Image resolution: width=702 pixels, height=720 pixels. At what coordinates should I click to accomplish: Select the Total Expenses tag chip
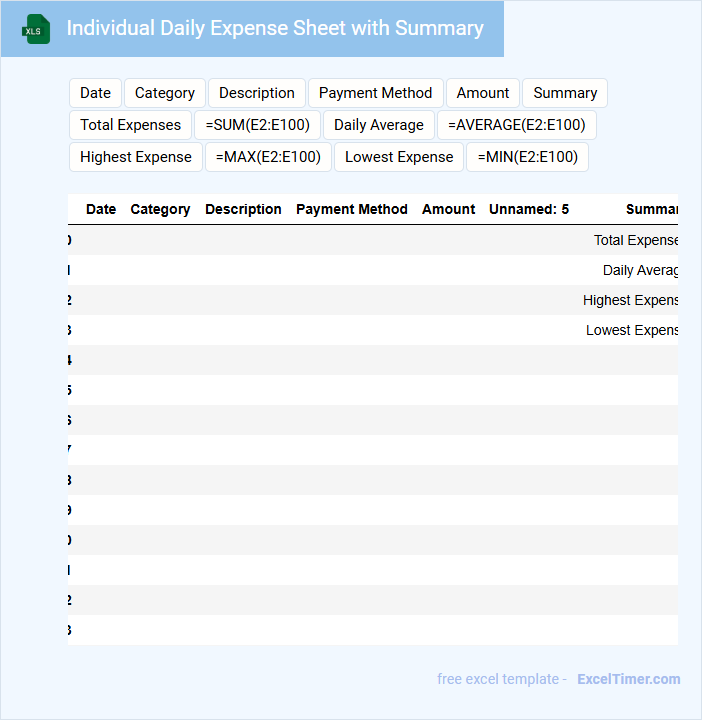click(x=130, y=125)
